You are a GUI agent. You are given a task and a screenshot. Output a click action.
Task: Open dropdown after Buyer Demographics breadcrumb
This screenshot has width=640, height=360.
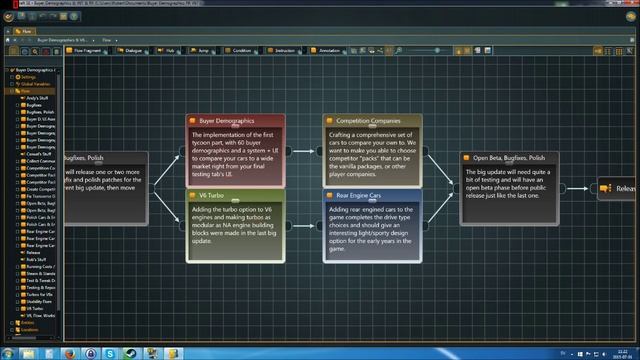coord(93,40)
